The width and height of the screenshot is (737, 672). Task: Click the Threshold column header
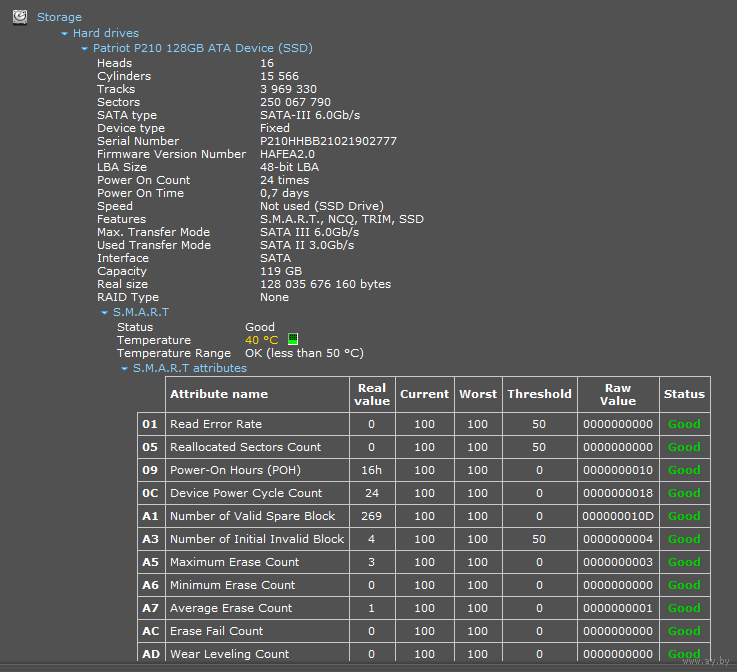539,394
